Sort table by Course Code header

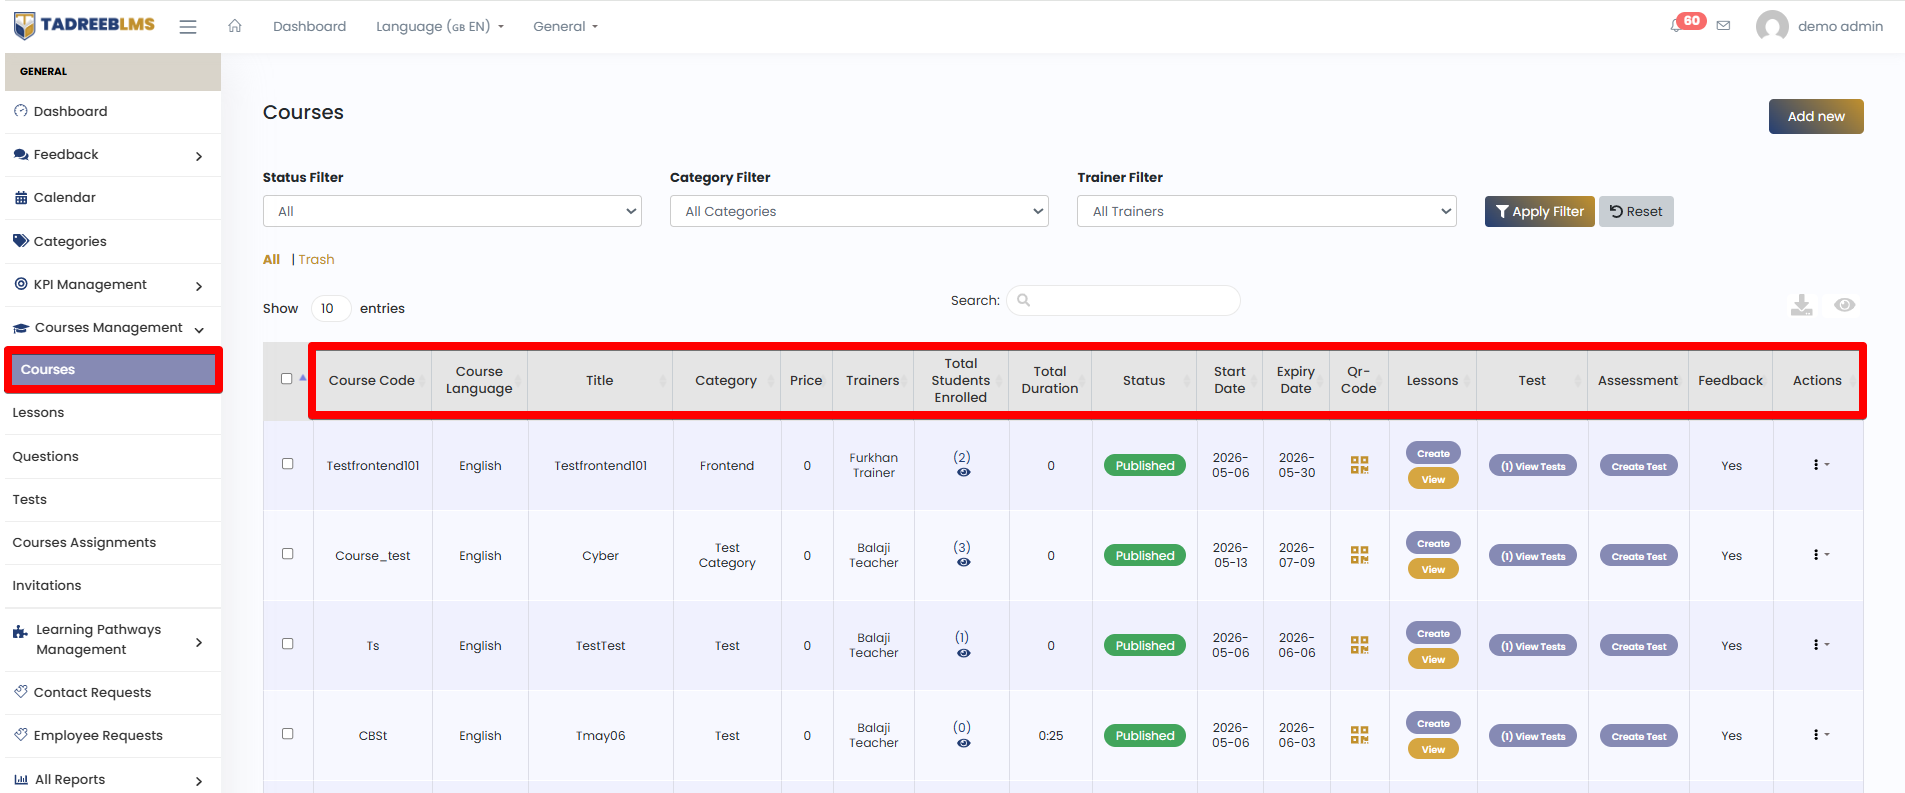pos(372,381)
